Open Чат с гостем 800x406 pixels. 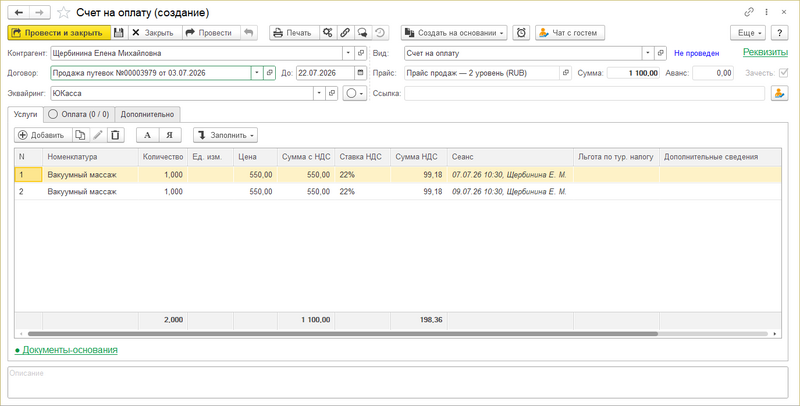[x=569, y=33]
